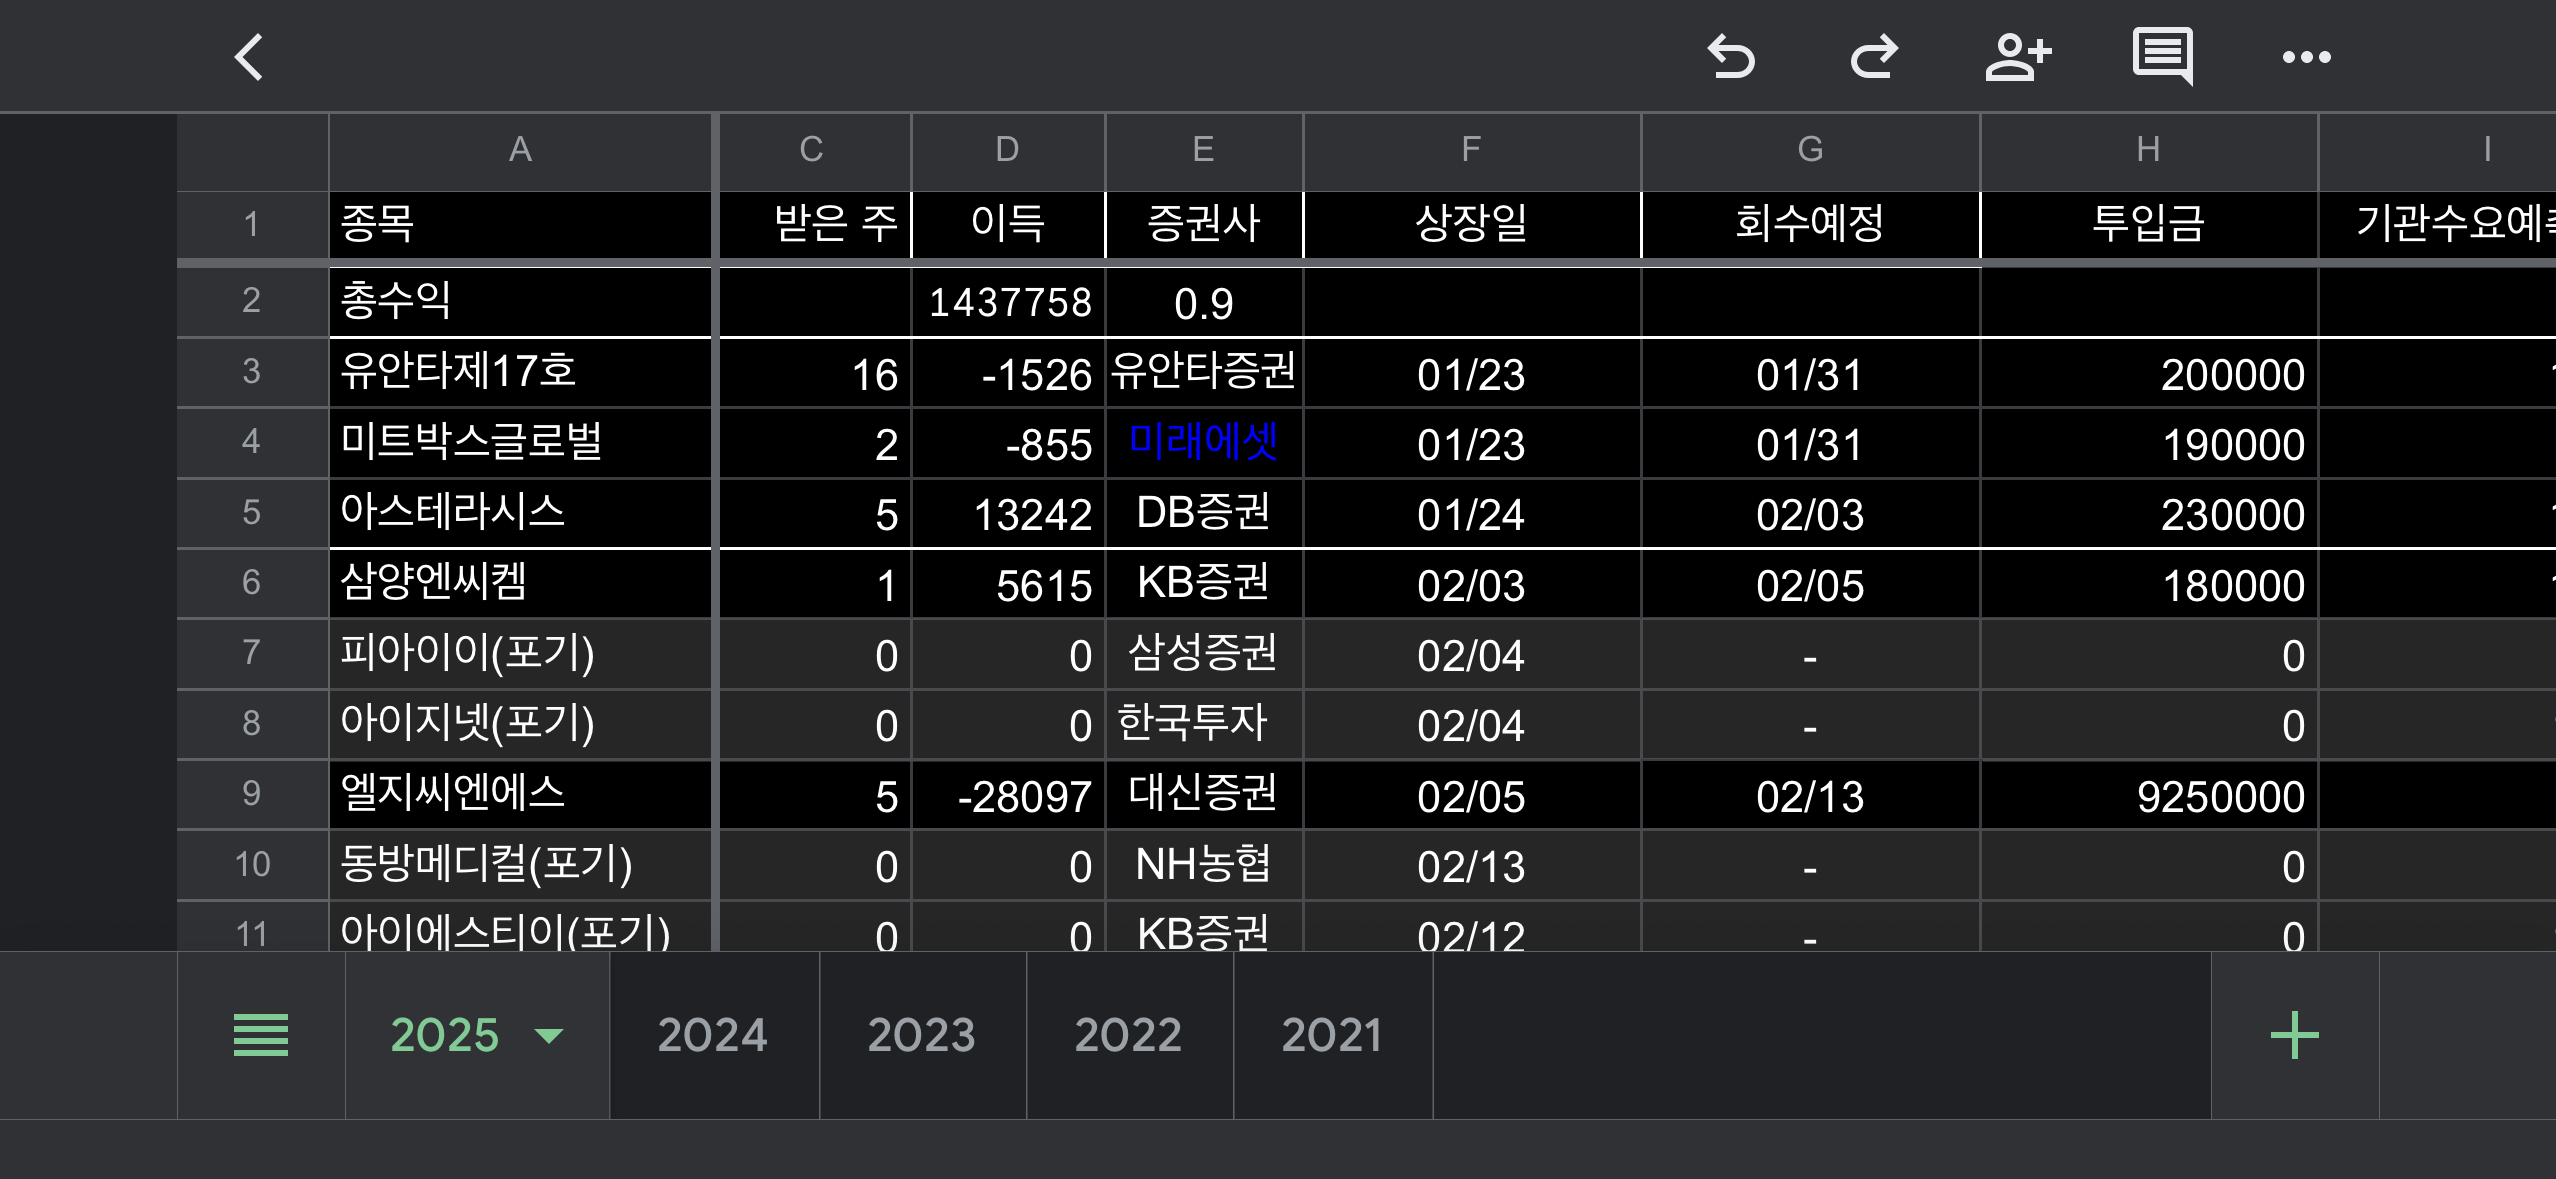Open the 2021 sheet tab
2556x1179 pixels.
click(x=1332, y=1035)
